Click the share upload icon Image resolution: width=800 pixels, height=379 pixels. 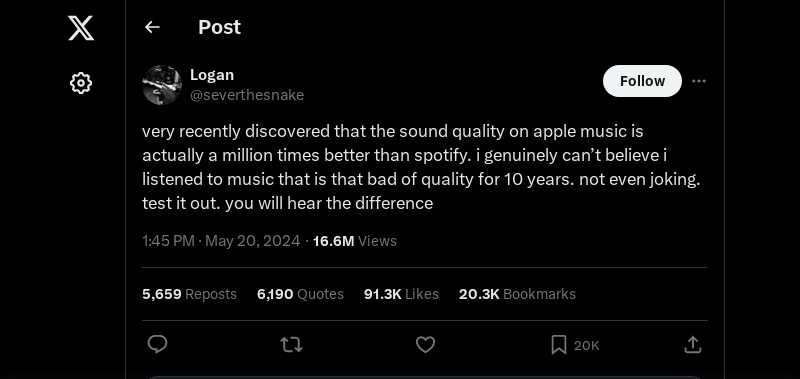(692, 345)
